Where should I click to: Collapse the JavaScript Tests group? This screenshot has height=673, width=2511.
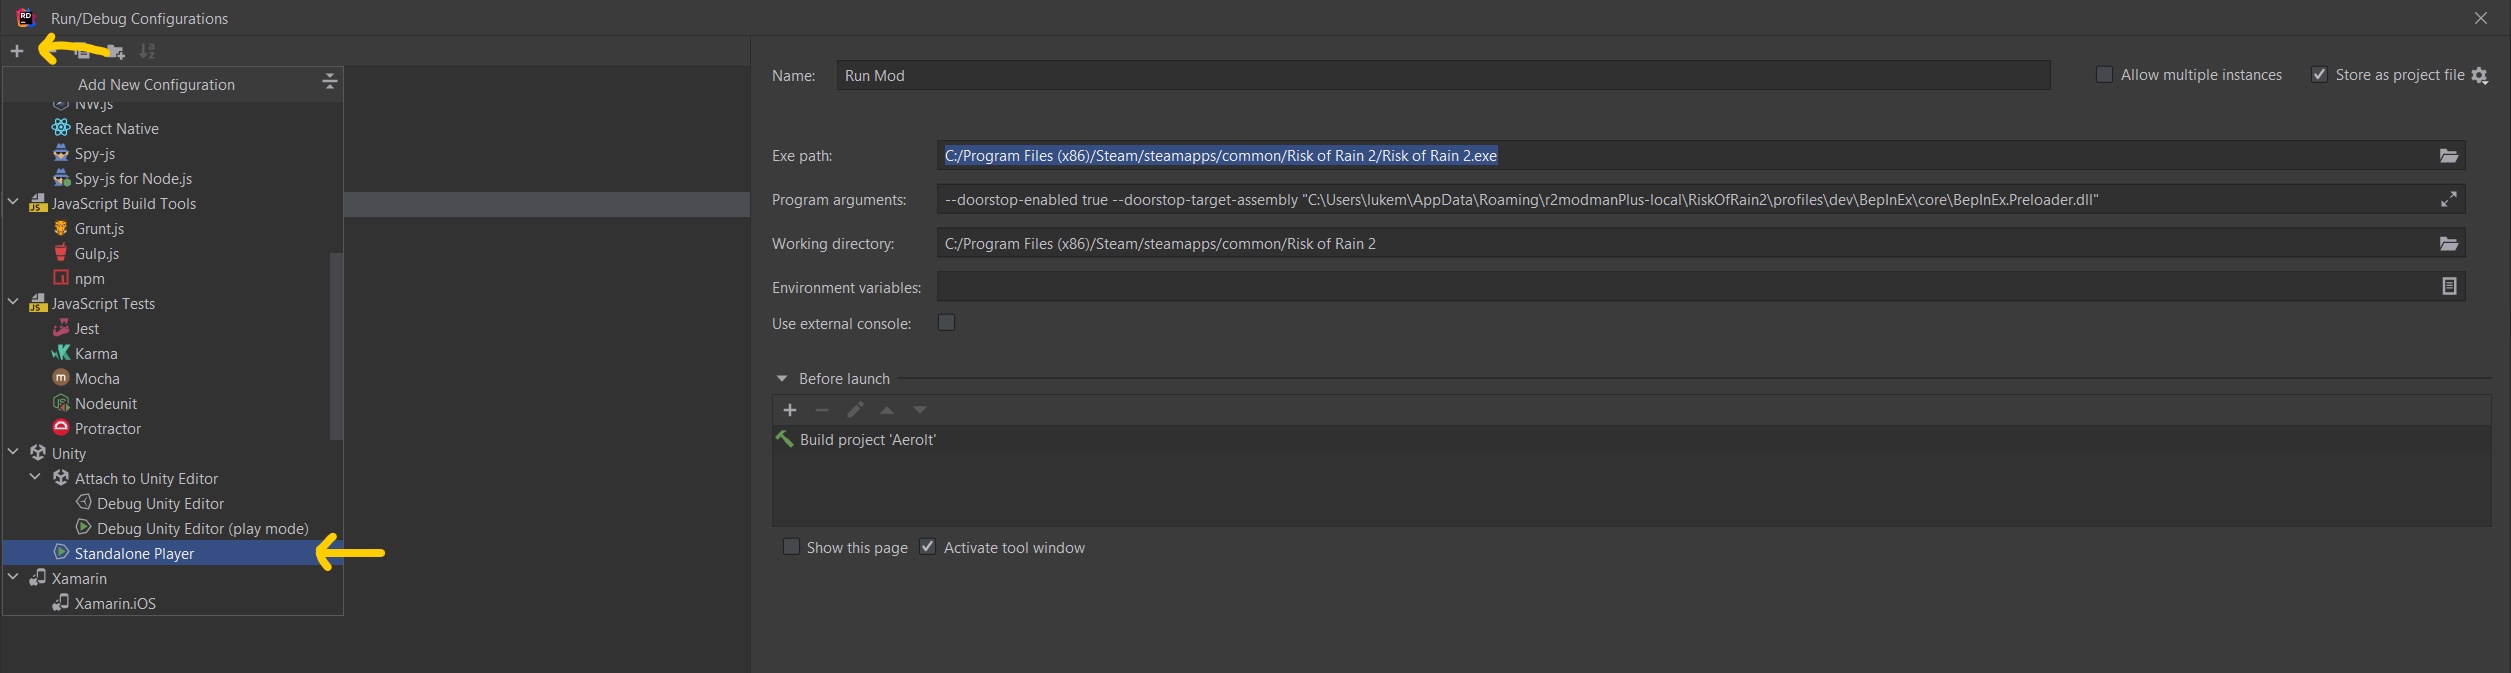point(13,302)
